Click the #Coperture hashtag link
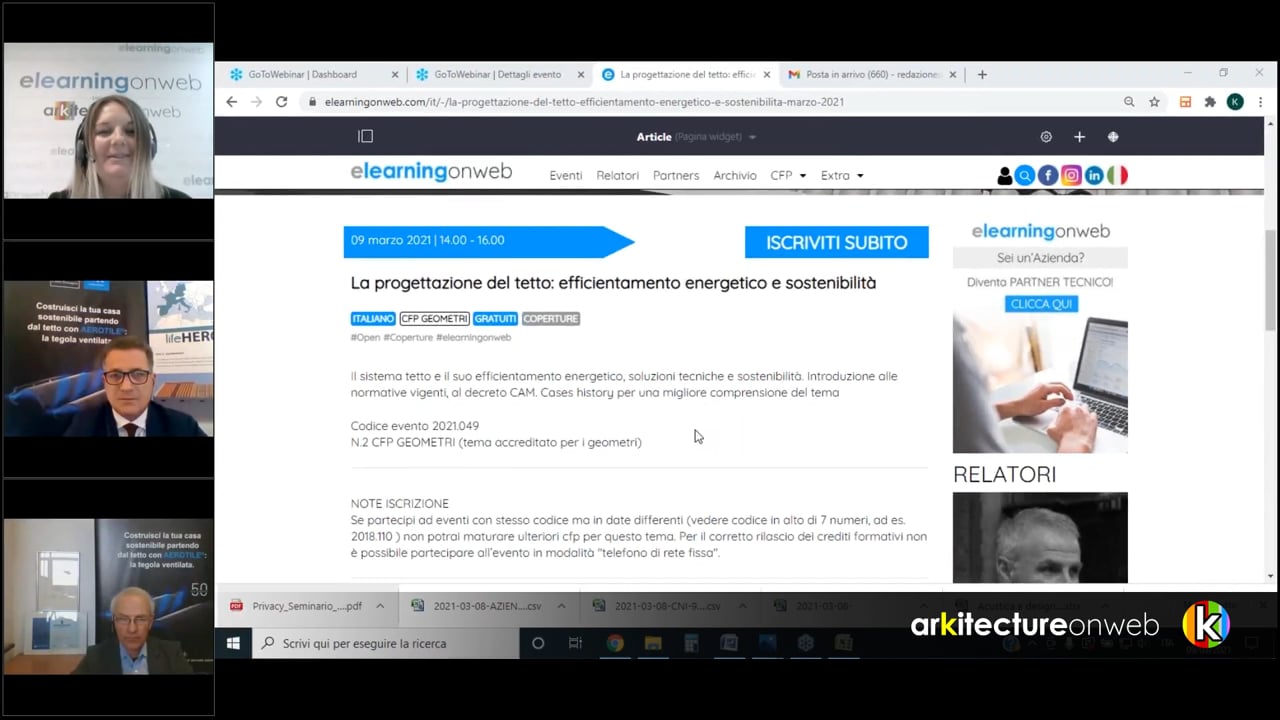 point(408,337)
